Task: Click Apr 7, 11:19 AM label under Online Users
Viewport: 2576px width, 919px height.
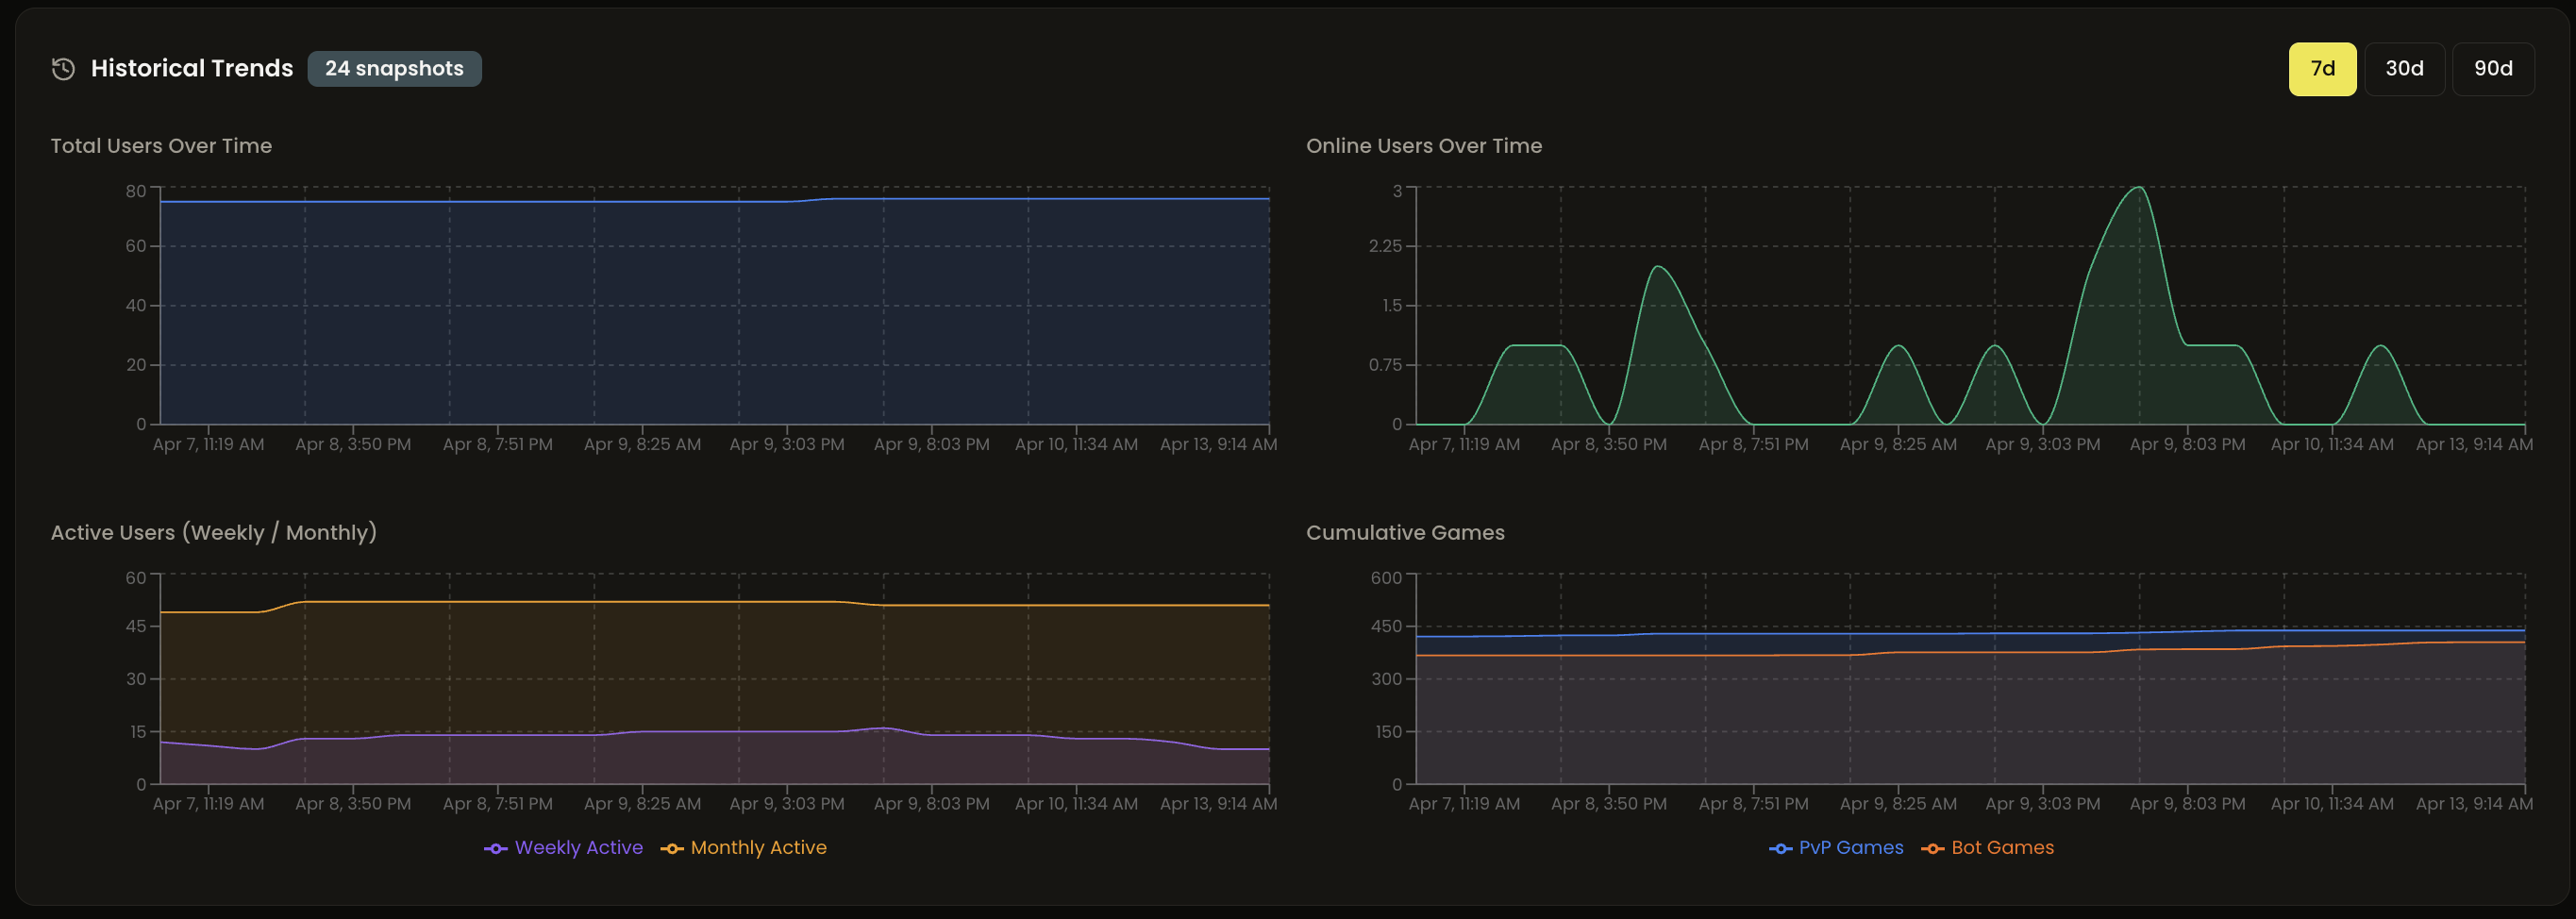Action: click(x=1464, y=444)
